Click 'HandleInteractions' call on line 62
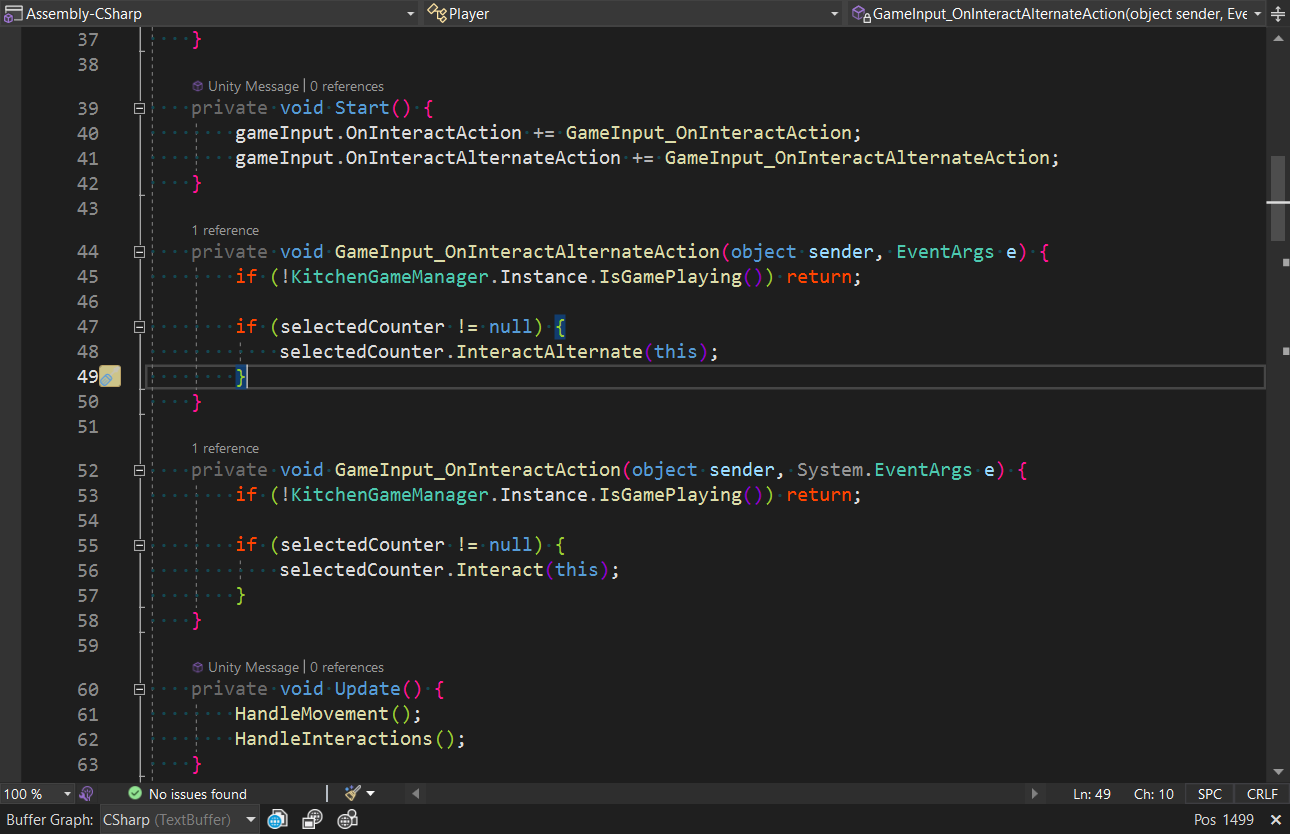This screenshot has width=1290, height=834. coord(334,739)
